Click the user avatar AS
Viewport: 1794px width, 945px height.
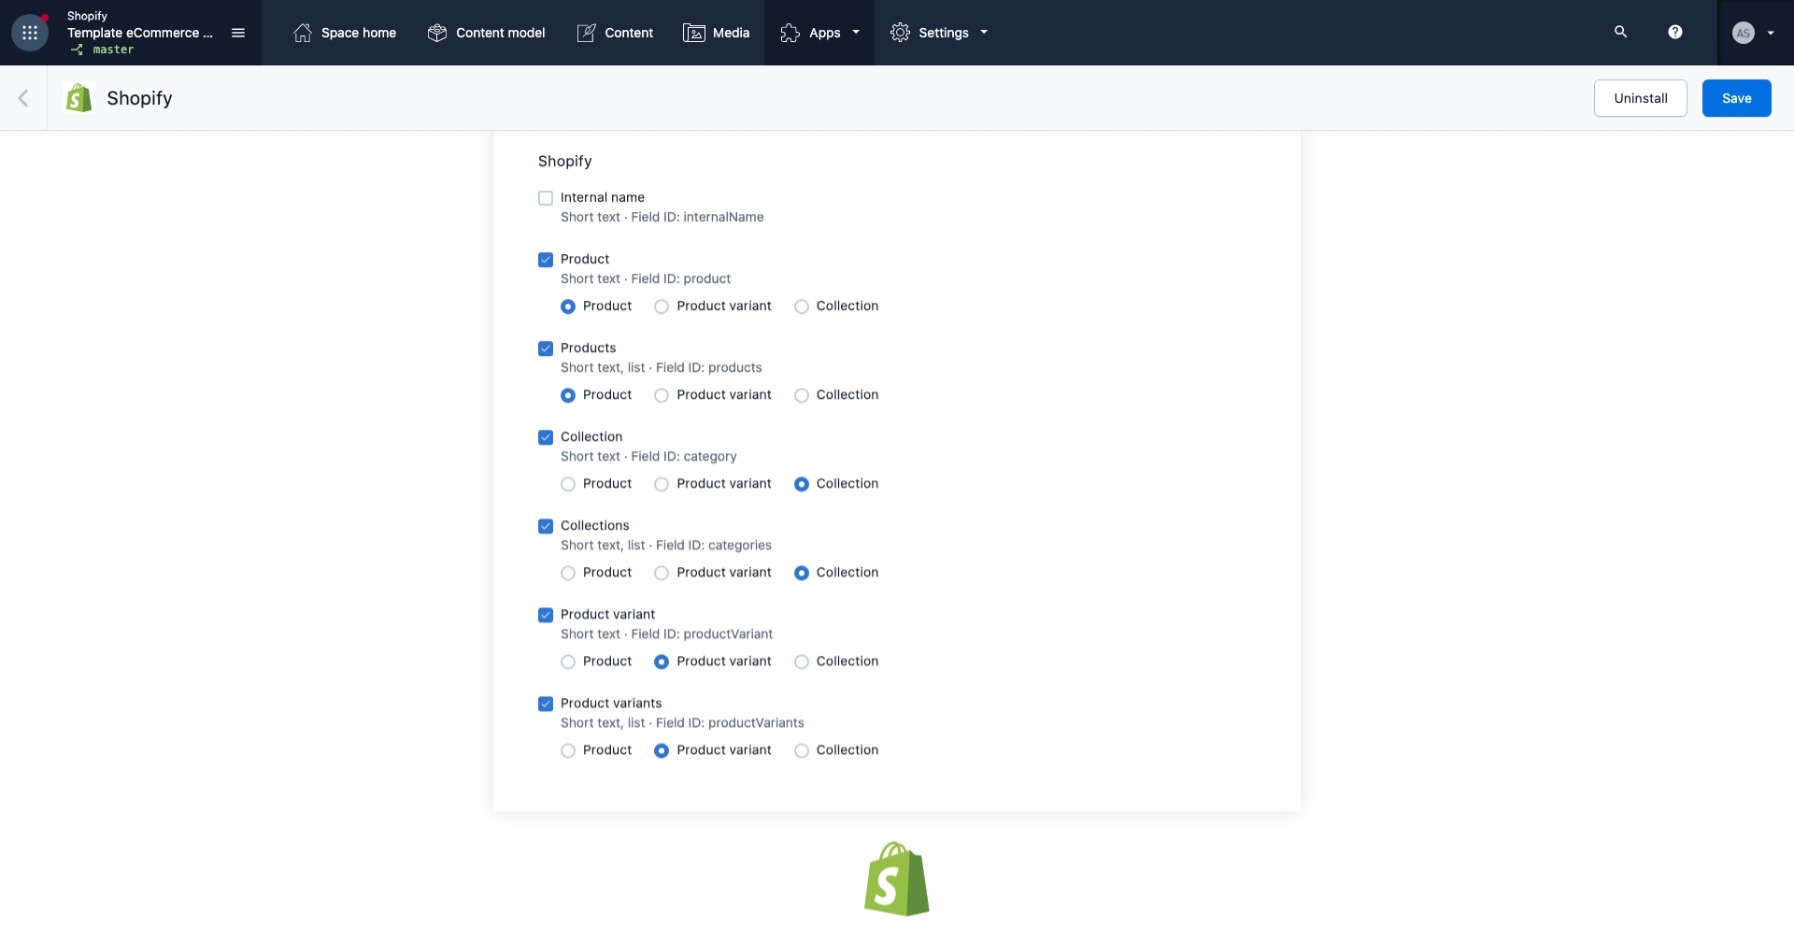point(1743,33)
